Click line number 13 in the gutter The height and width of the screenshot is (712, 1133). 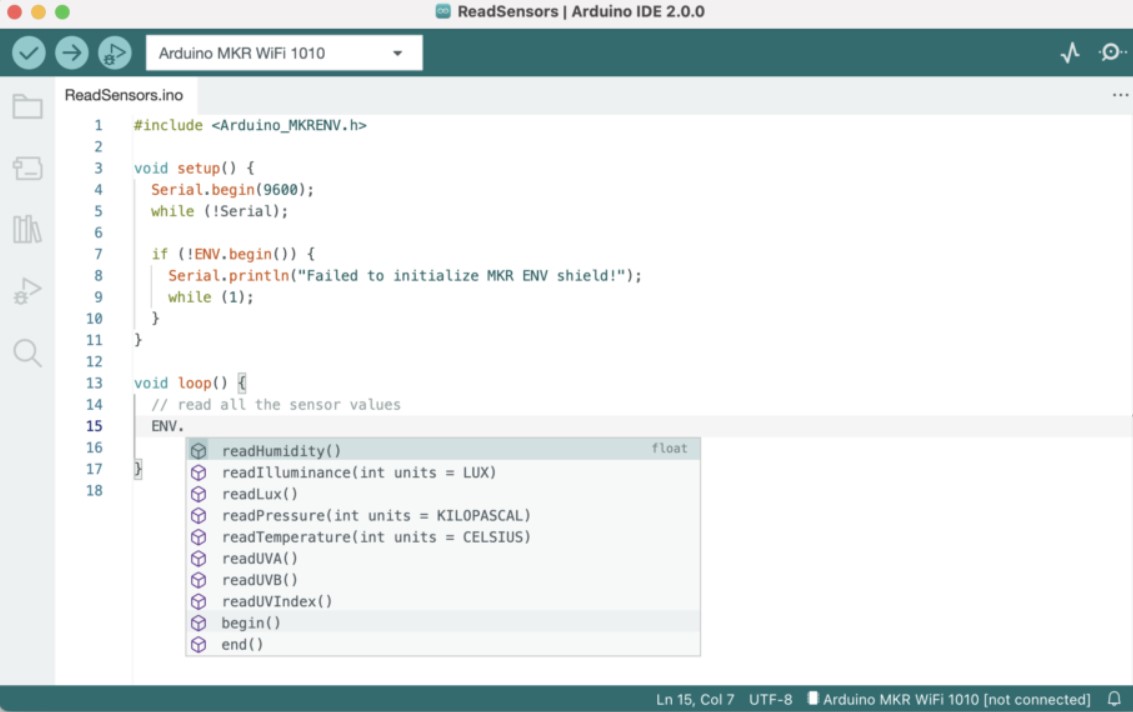pos(94,383)
